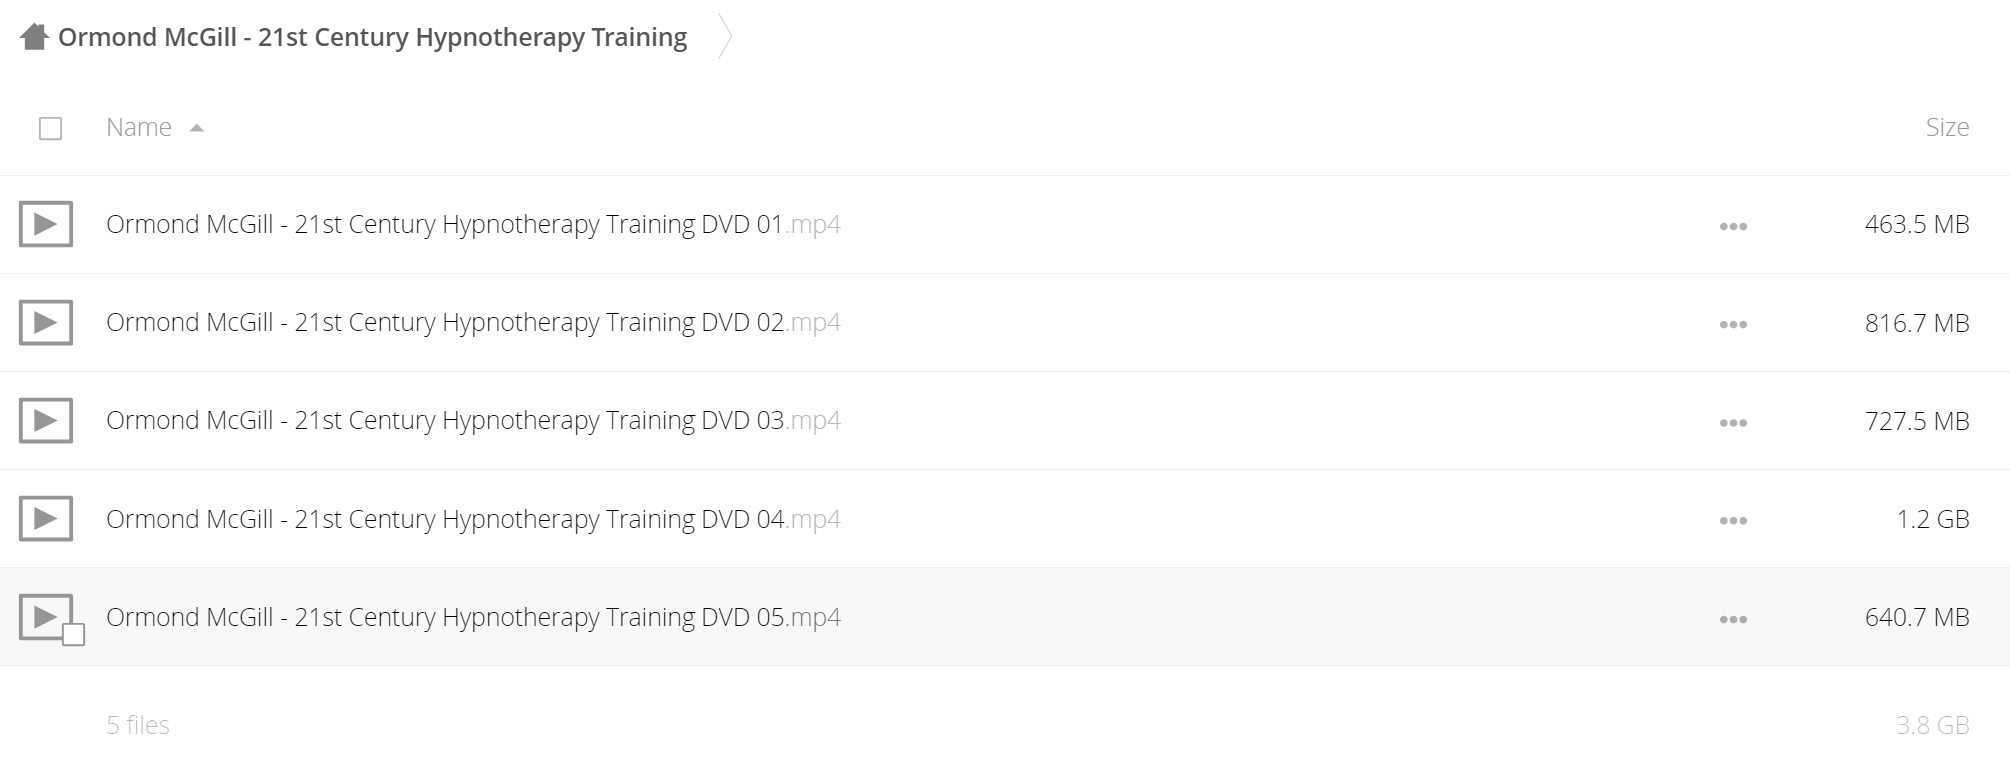Open the DVD 03.mp4 file link
Viewport: 2010px width, 757px height.
tap(473, 420)
